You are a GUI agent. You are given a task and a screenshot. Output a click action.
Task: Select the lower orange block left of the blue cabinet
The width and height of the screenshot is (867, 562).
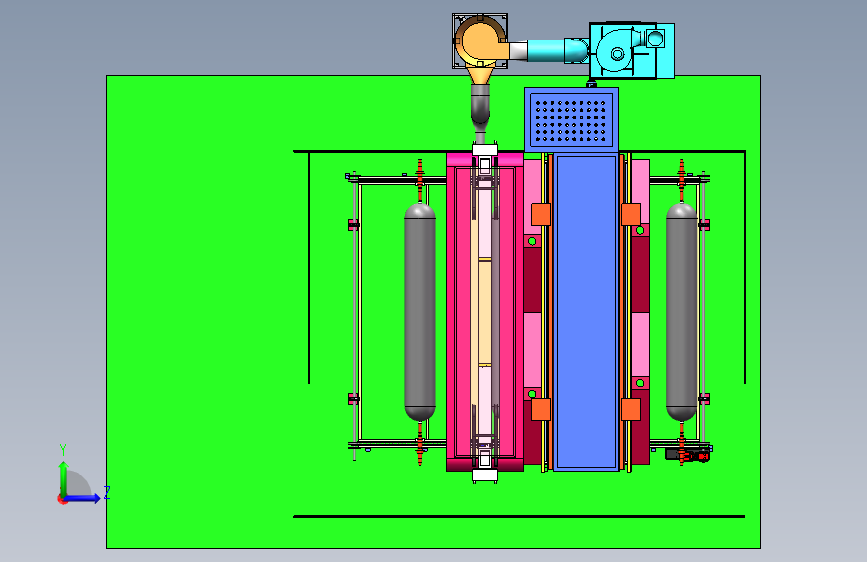click(x=541, y=410)
